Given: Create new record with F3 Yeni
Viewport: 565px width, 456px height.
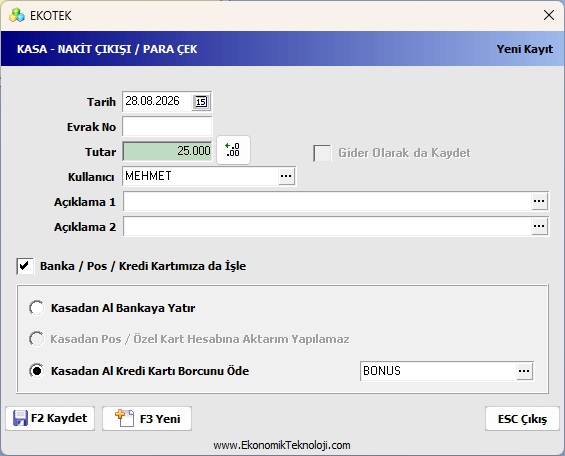Looking at the screenshot, I should click(x=147, y=419).
